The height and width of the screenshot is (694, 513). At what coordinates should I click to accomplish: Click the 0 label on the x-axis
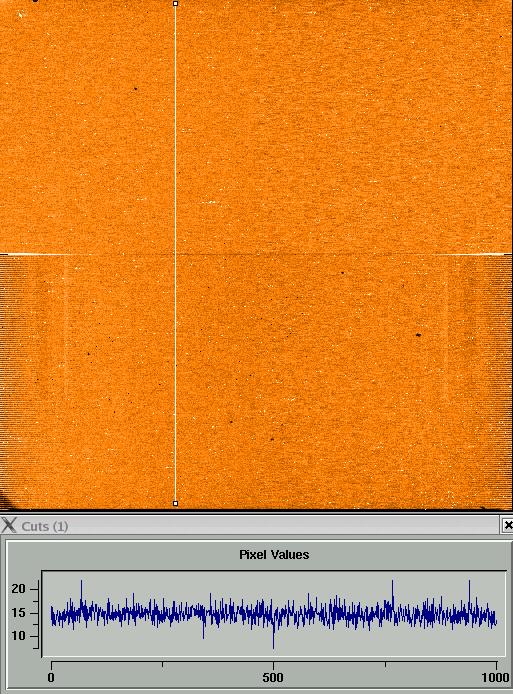[51, 677]
